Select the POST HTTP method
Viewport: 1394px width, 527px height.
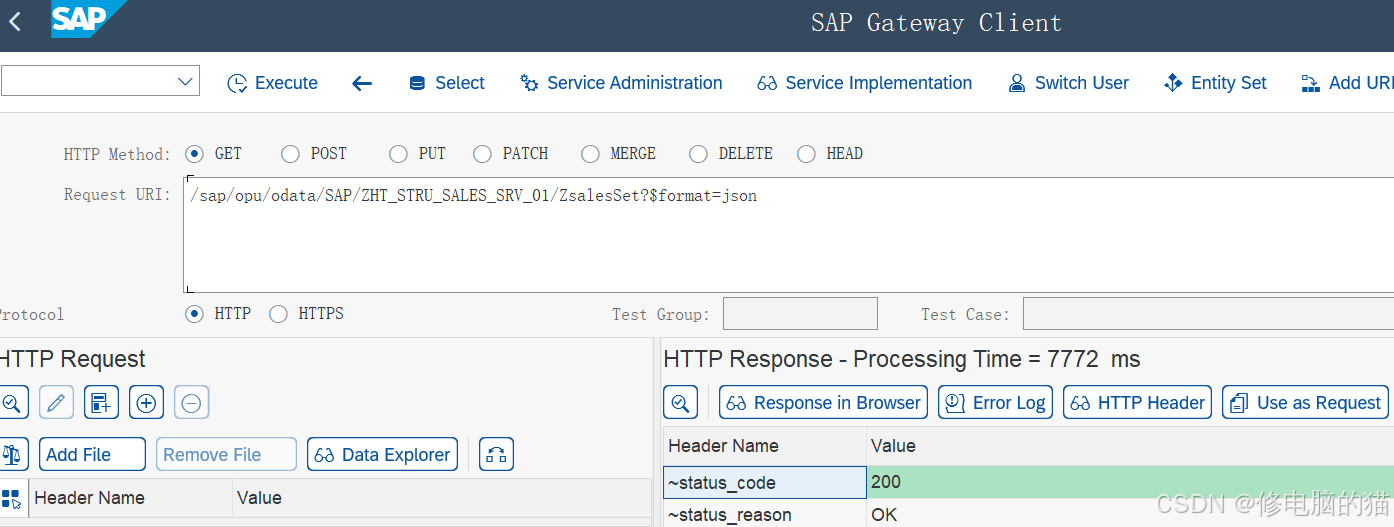point(291,154)
